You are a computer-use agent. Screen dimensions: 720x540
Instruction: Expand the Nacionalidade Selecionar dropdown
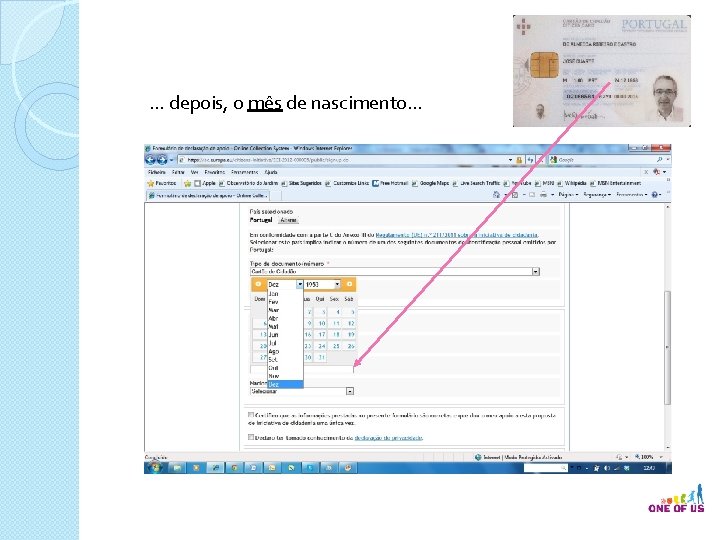(x=350, y=391)
